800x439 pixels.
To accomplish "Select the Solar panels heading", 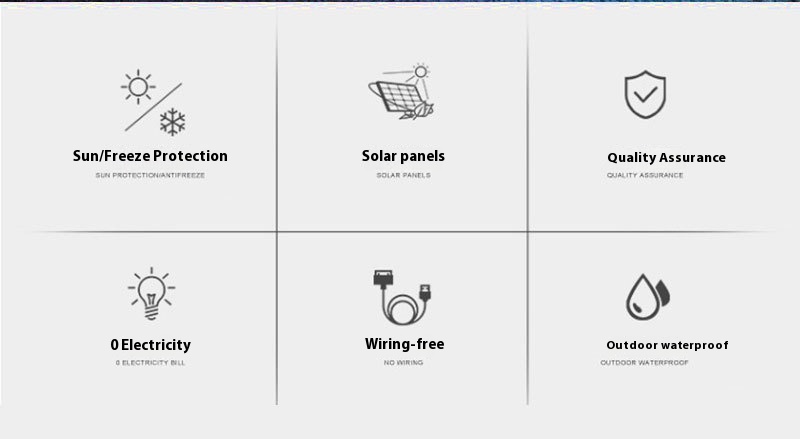I will (x=403, y=156).
